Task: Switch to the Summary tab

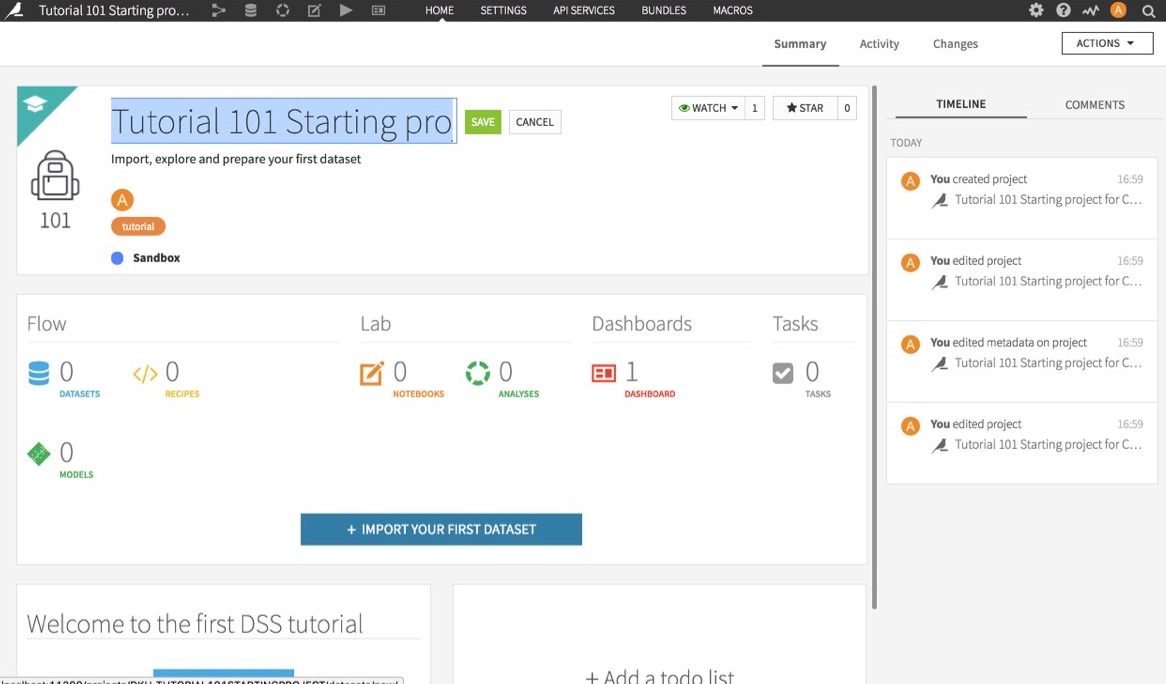Action: [x=800, y=44]
